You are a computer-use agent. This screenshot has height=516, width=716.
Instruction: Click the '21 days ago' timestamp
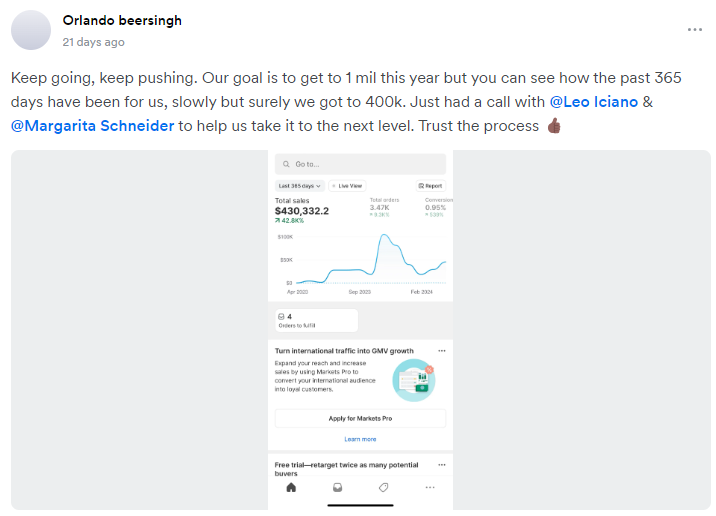pos(93,42)
